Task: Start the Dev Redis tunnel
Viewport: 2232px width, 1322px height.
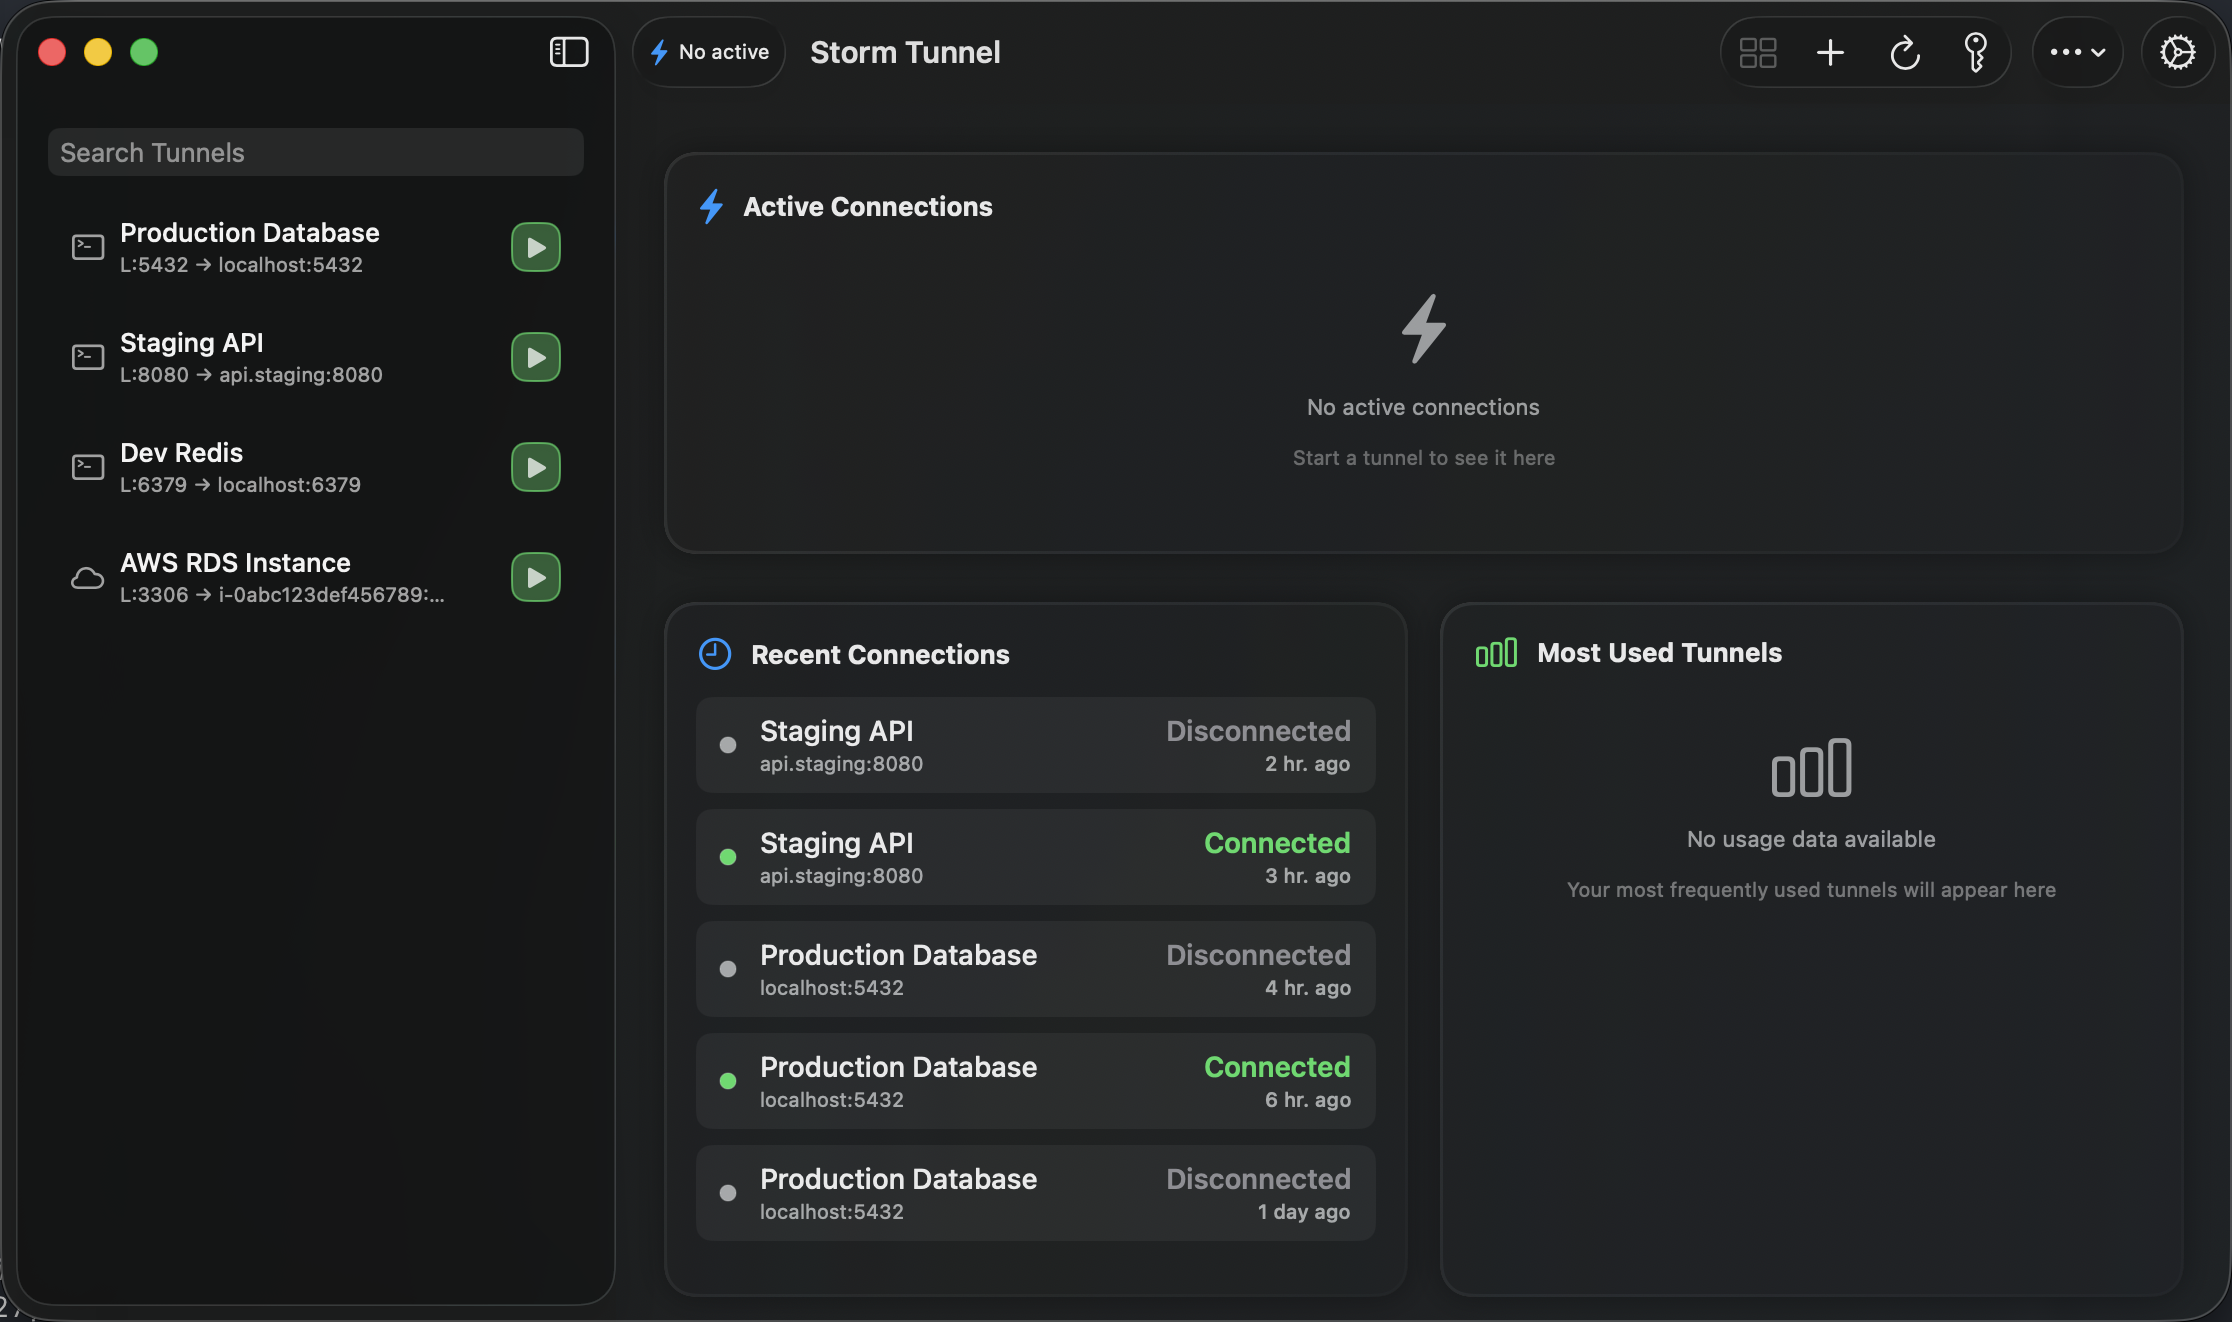Action: point(535,467)
